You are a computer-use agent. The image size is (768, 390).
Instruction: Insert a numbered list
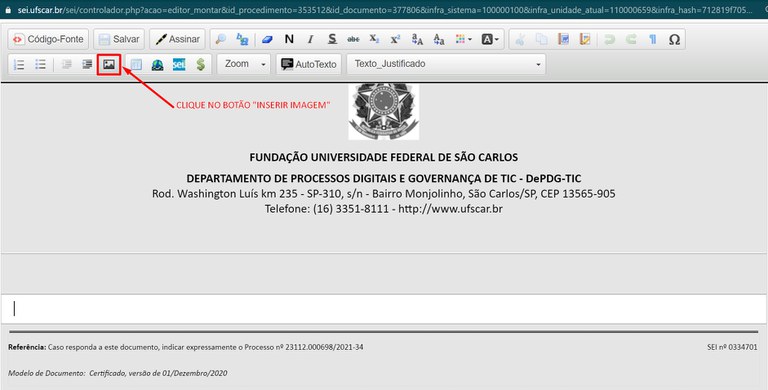(19, 64)
